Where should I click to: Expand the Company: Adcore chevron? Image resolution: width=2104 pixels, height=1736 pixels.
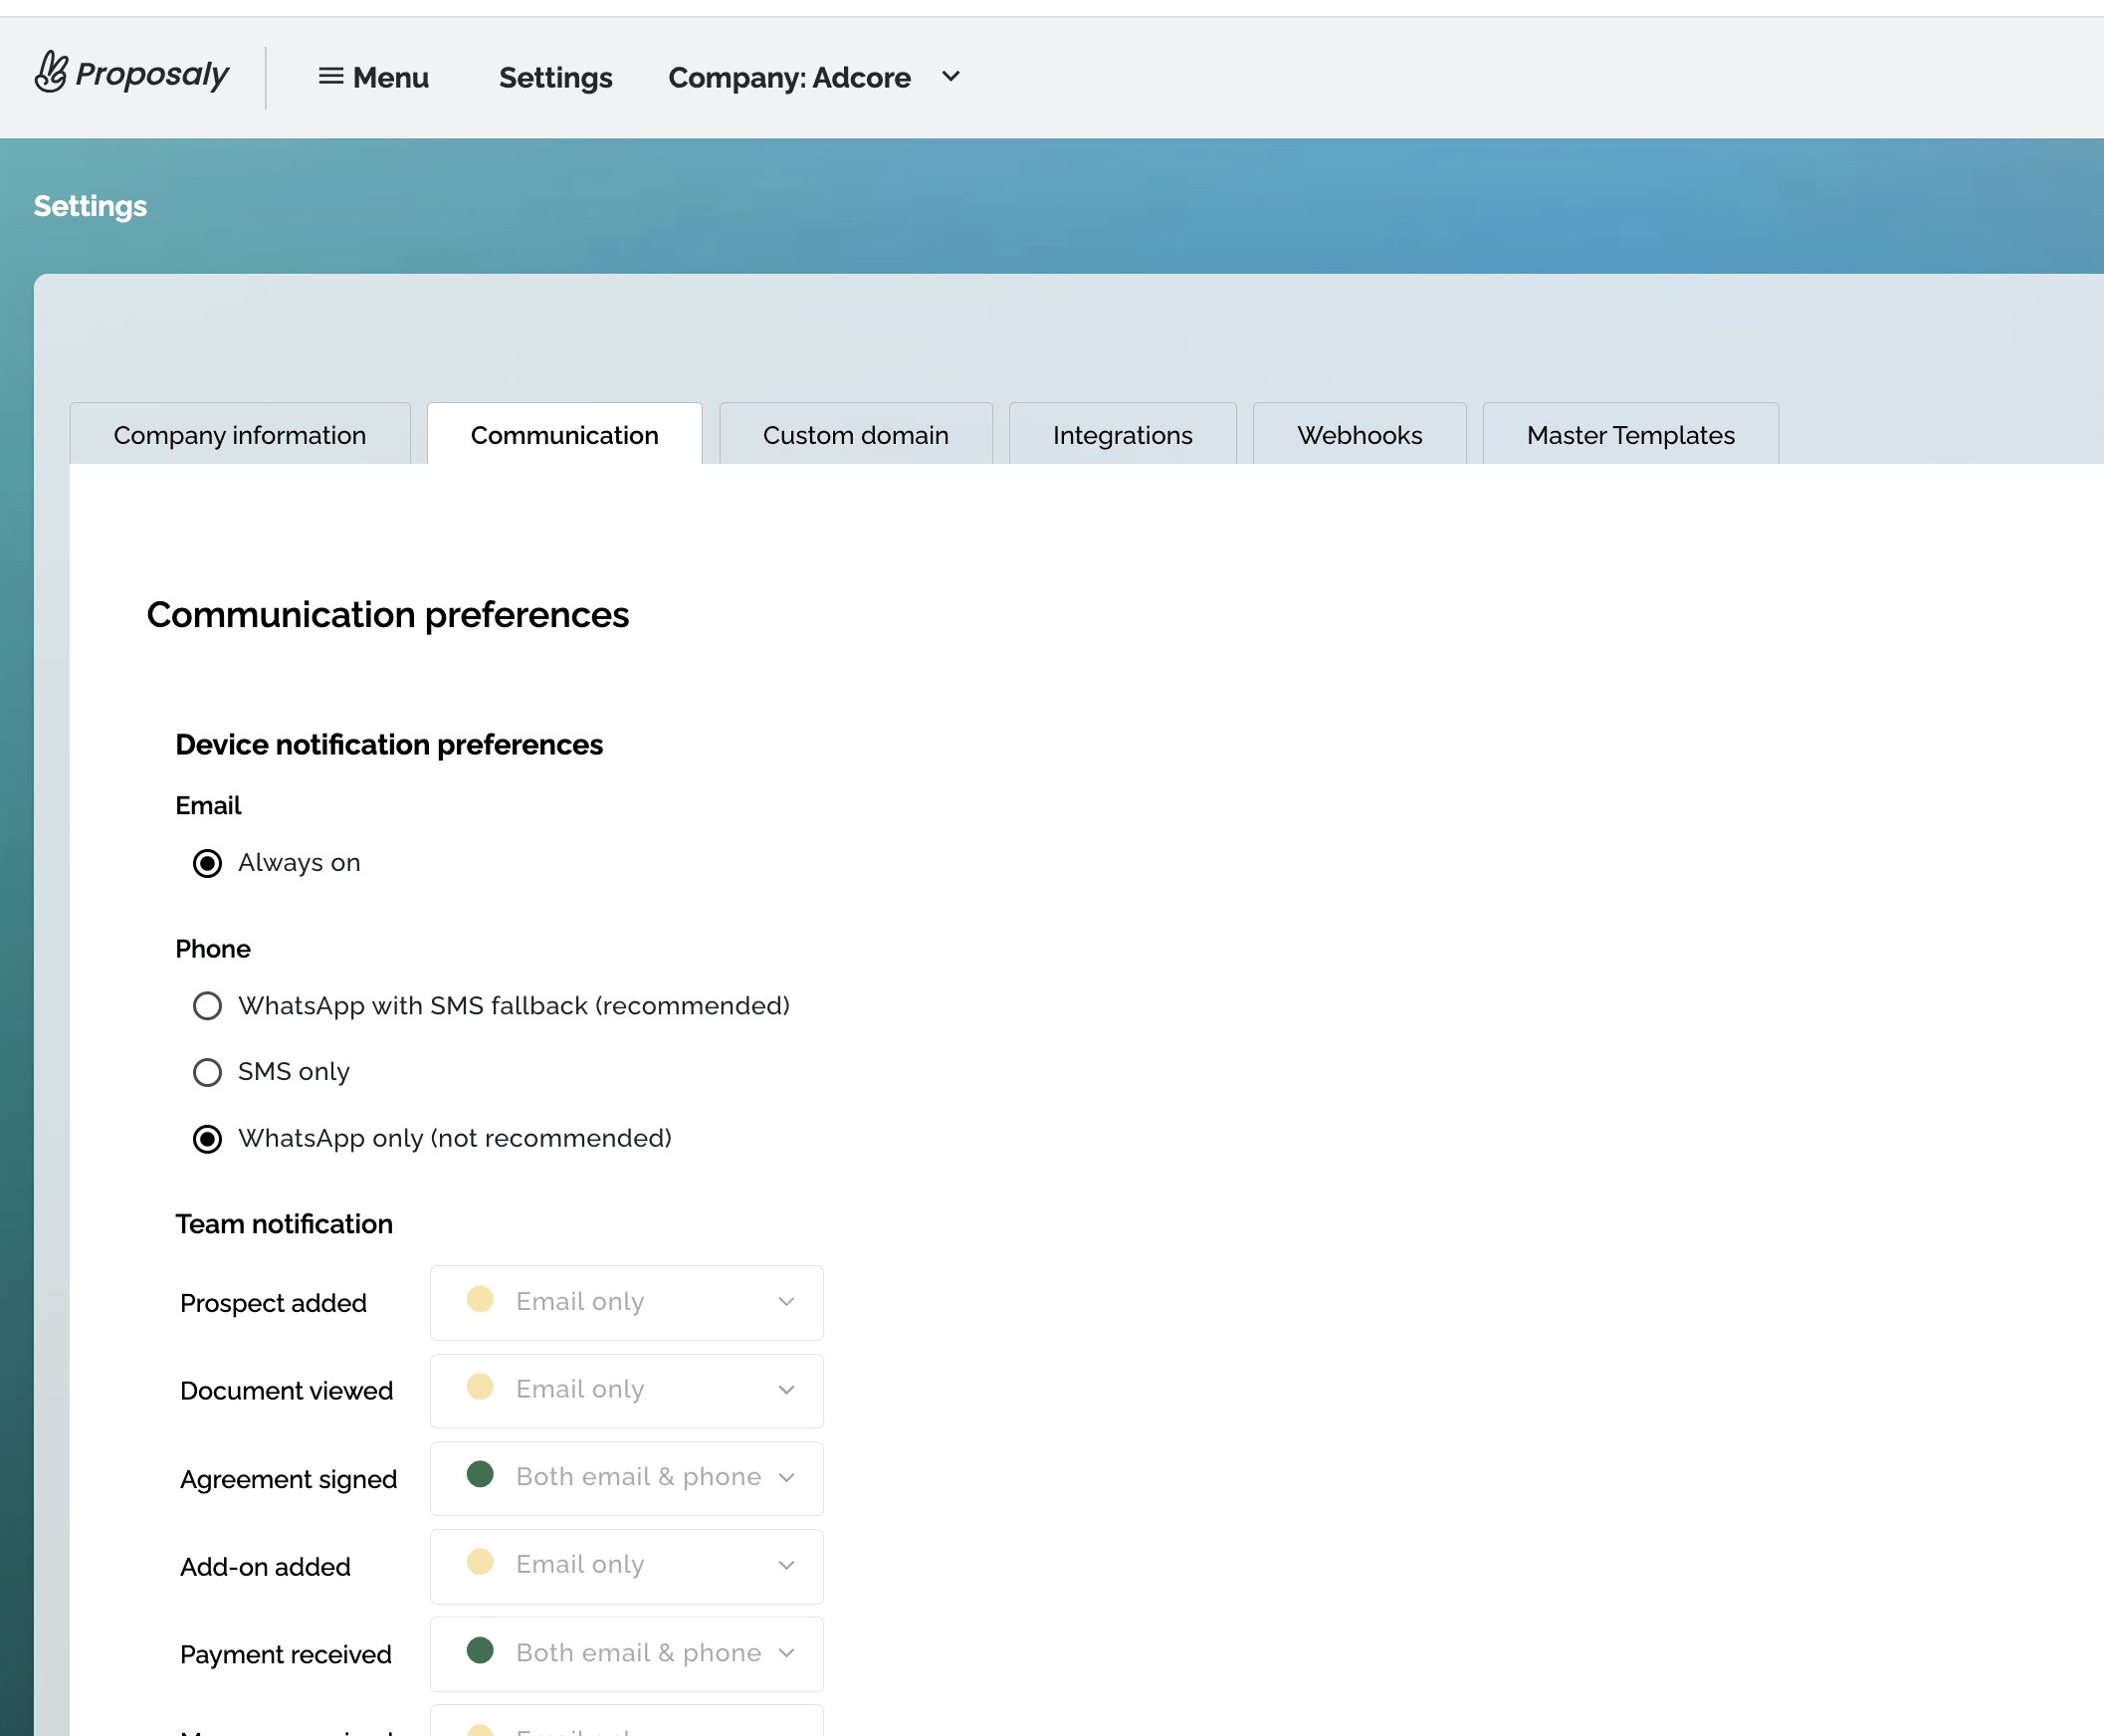click(951, 77)
